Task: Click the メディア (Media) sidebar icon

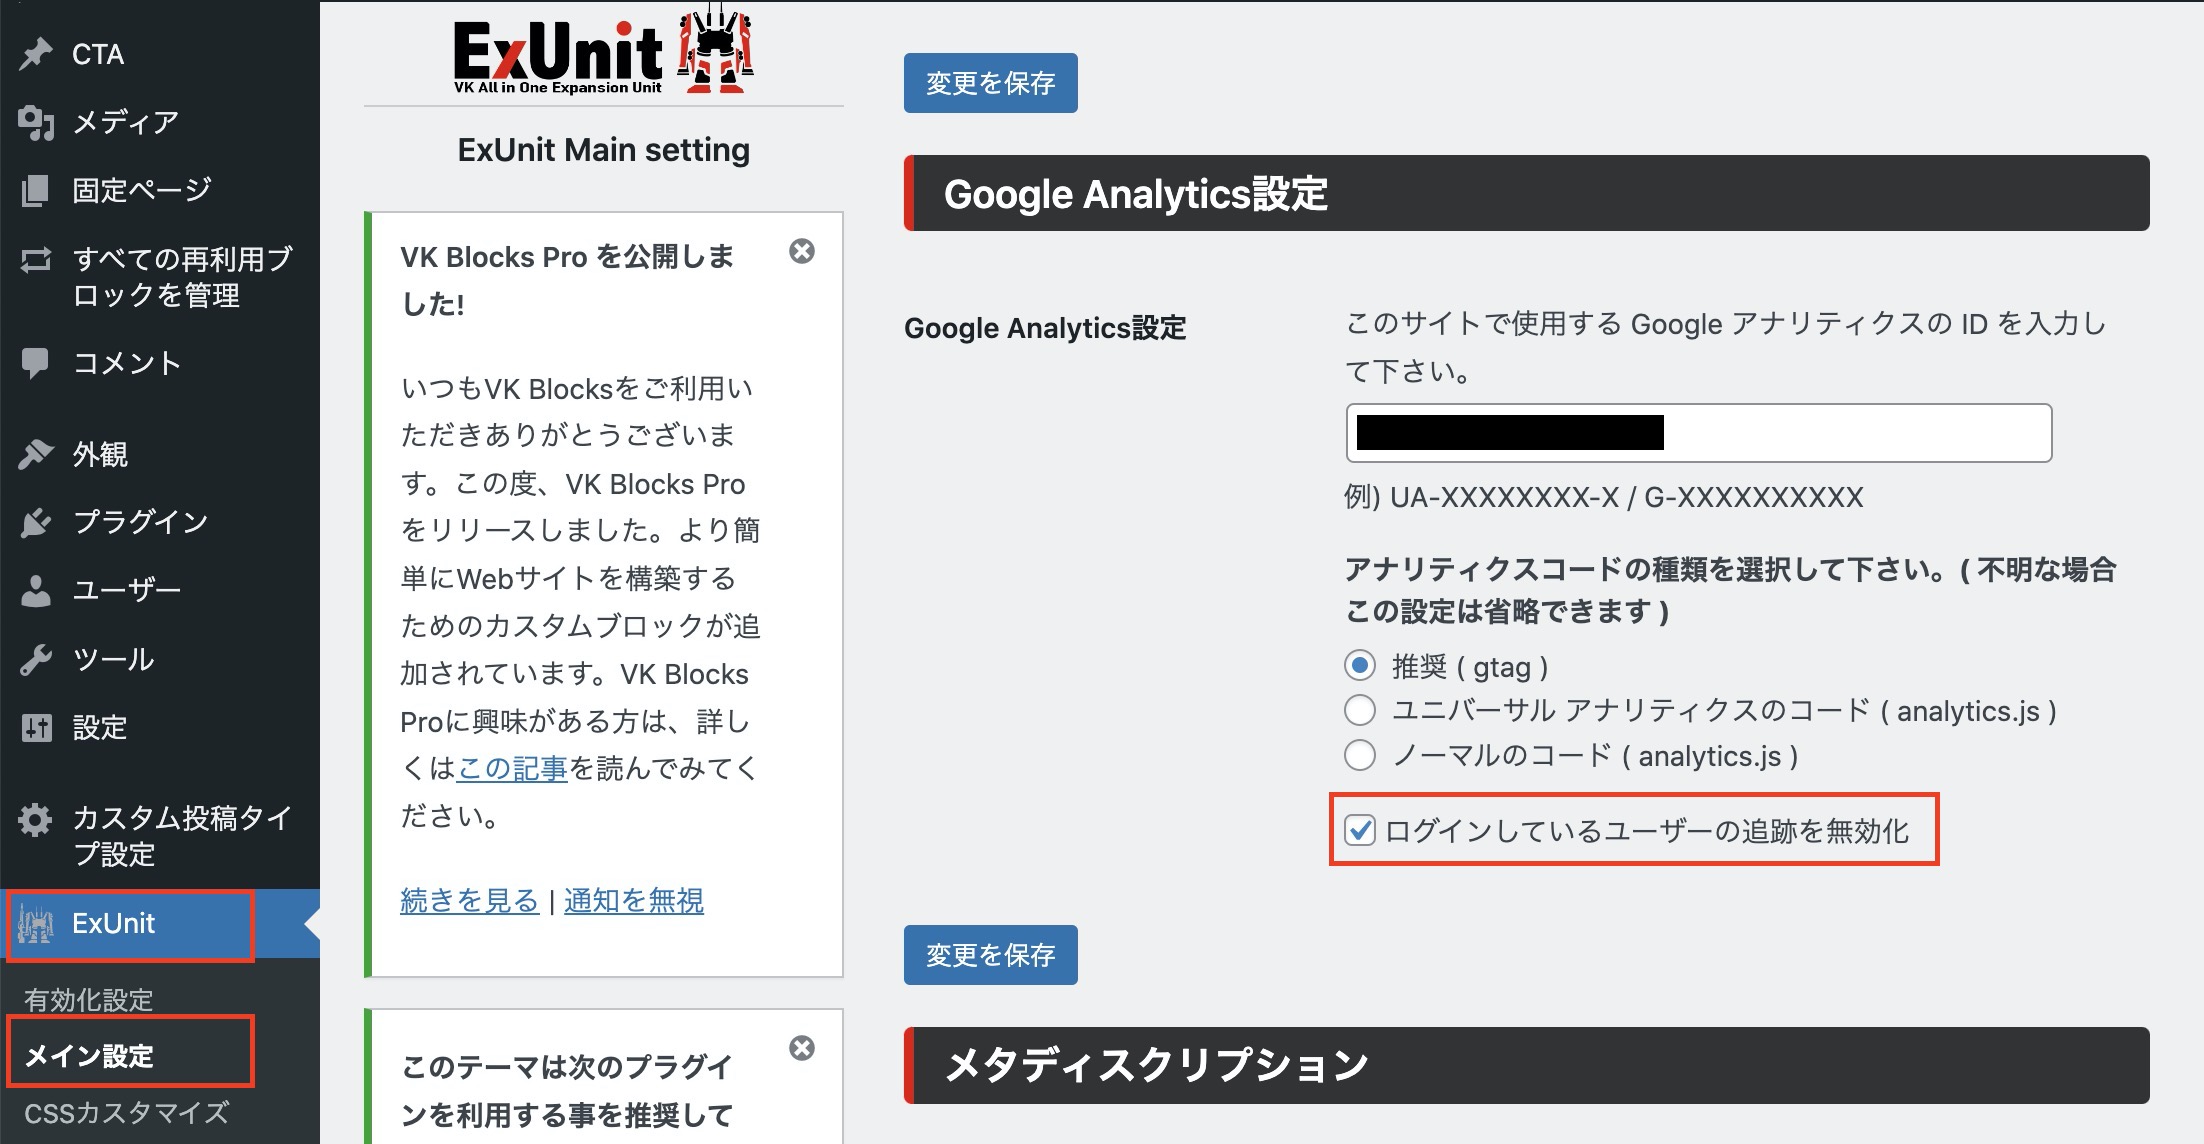Action: 36,122
